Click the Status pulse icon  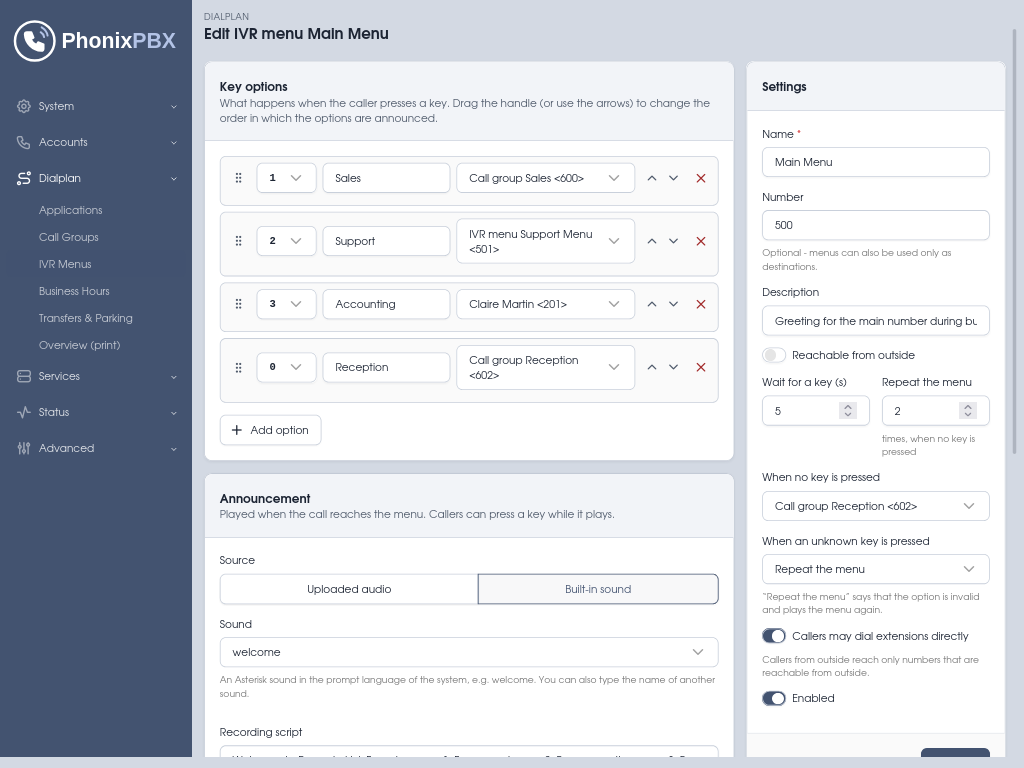24,412
